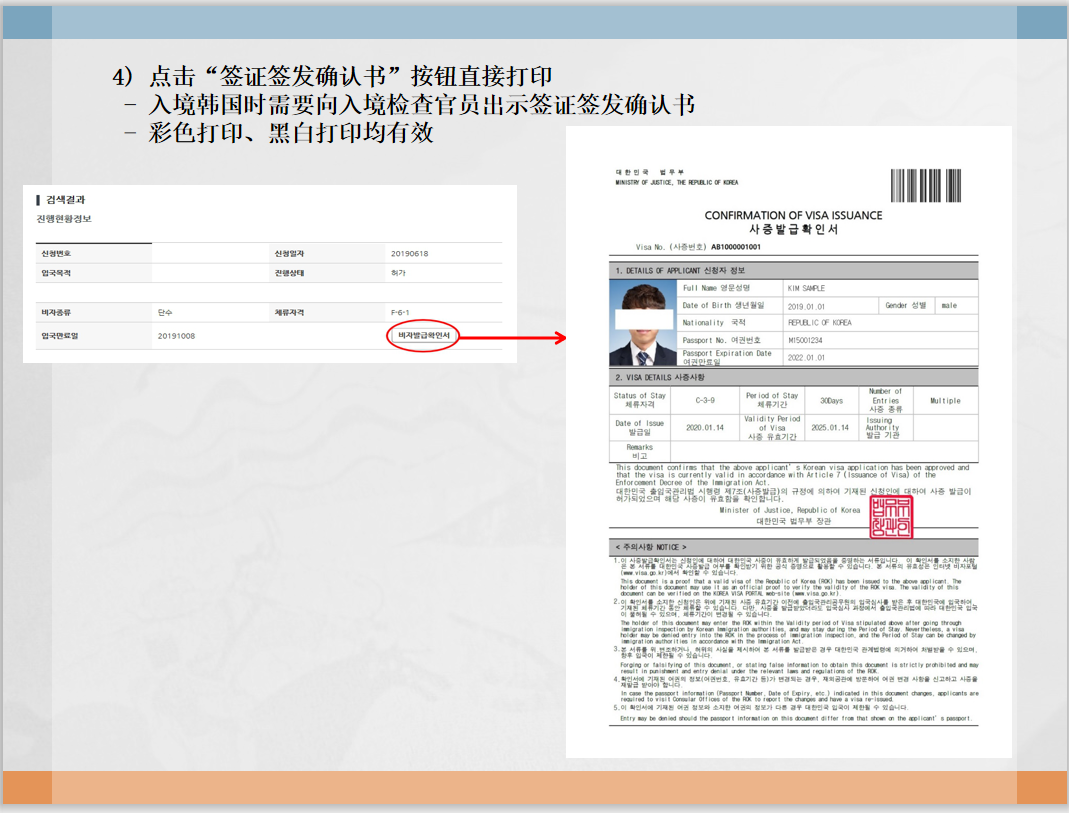
Task: Click the 검색결과 section heading
Action: [65, 200]
